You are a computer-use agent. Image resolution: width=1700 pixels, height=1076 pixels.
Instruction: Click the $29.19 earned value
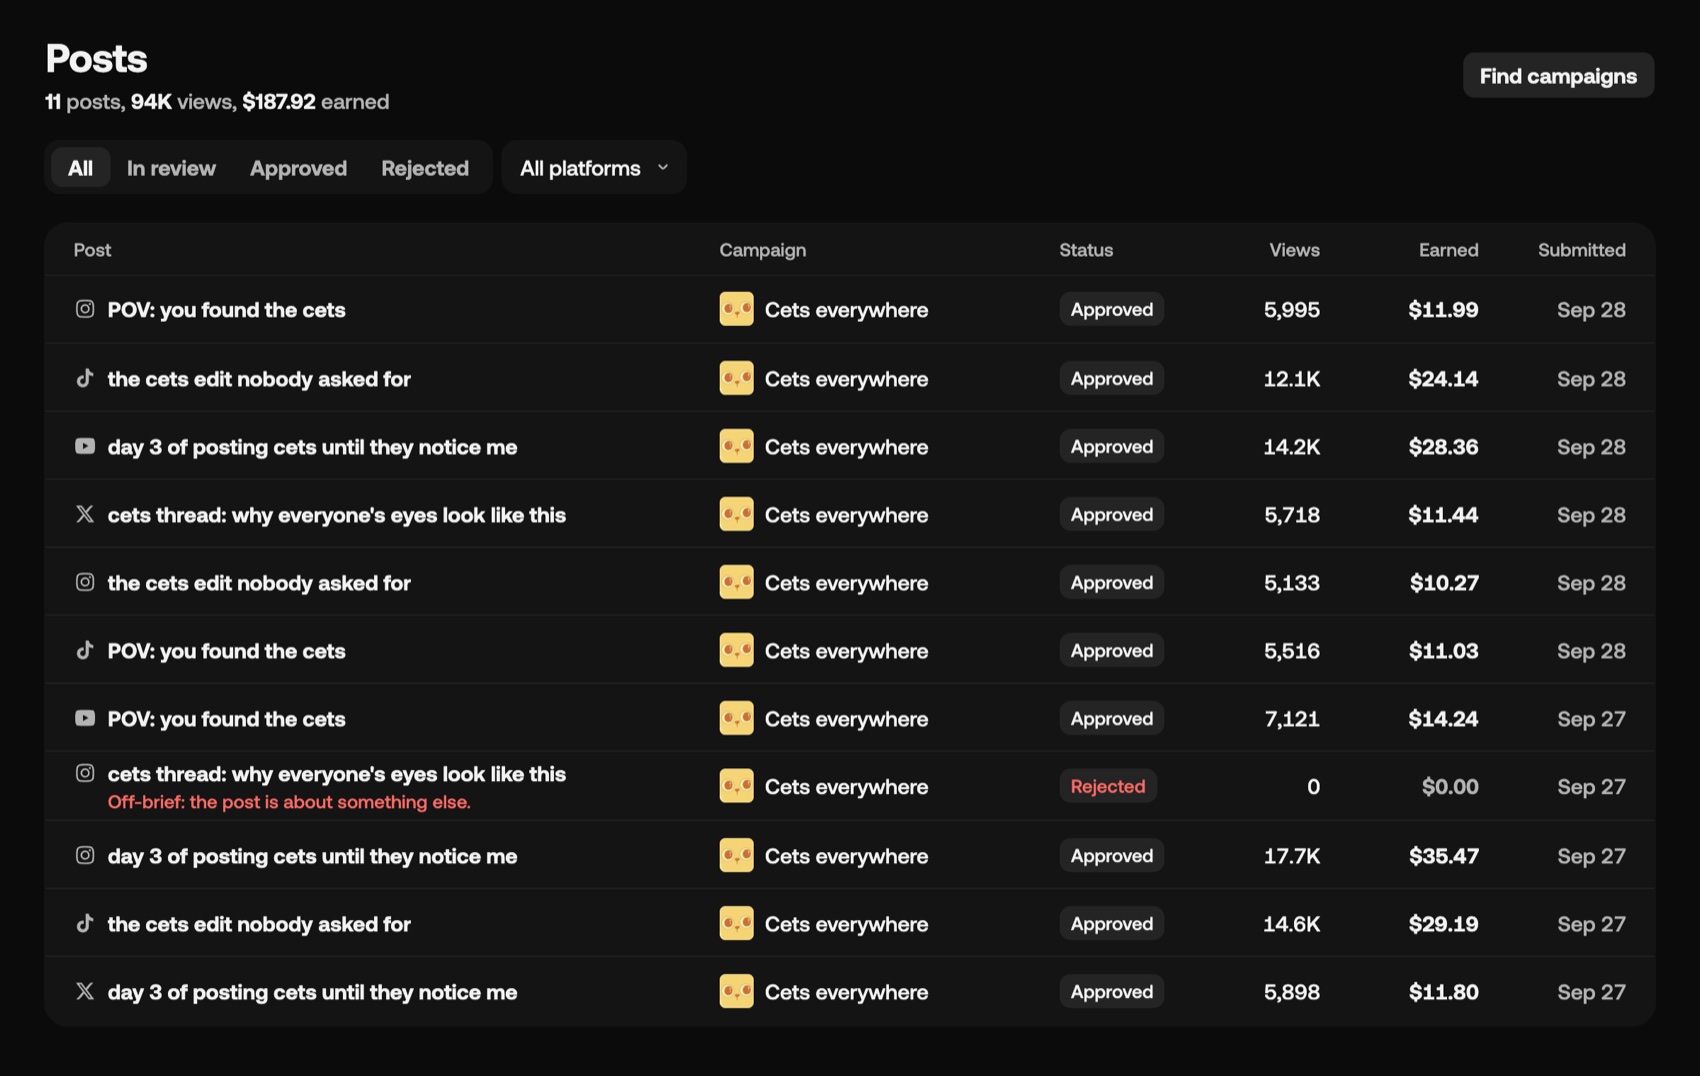coord(1443,924)
